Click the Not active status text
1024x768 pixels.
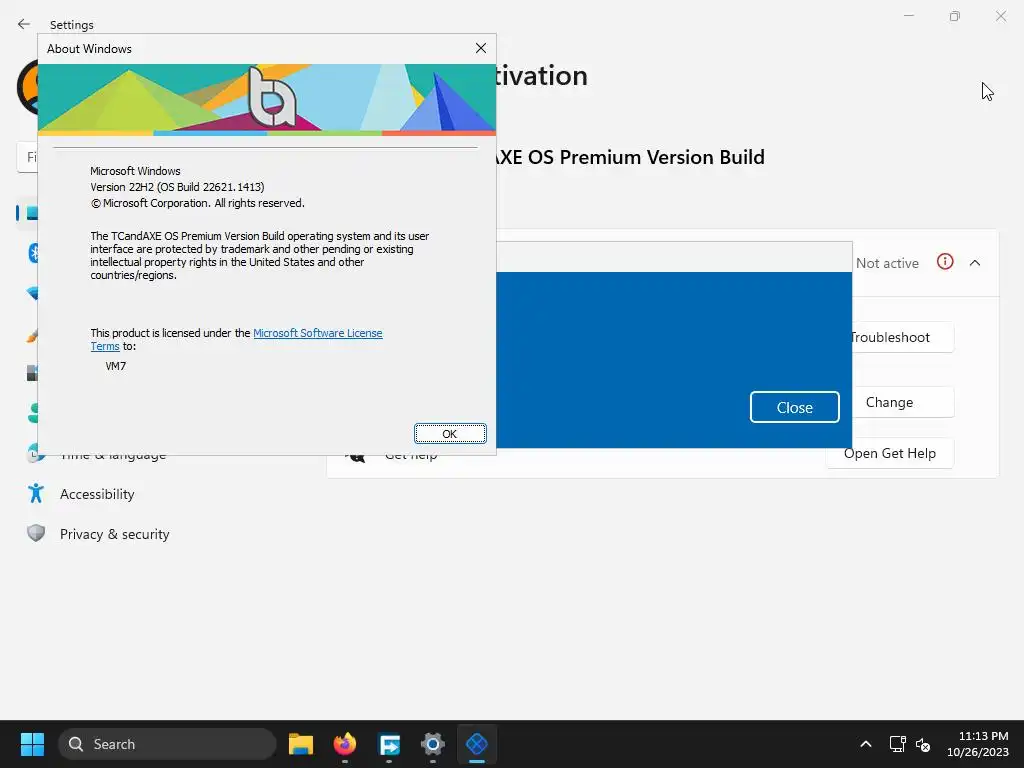(x=887, y=263)
